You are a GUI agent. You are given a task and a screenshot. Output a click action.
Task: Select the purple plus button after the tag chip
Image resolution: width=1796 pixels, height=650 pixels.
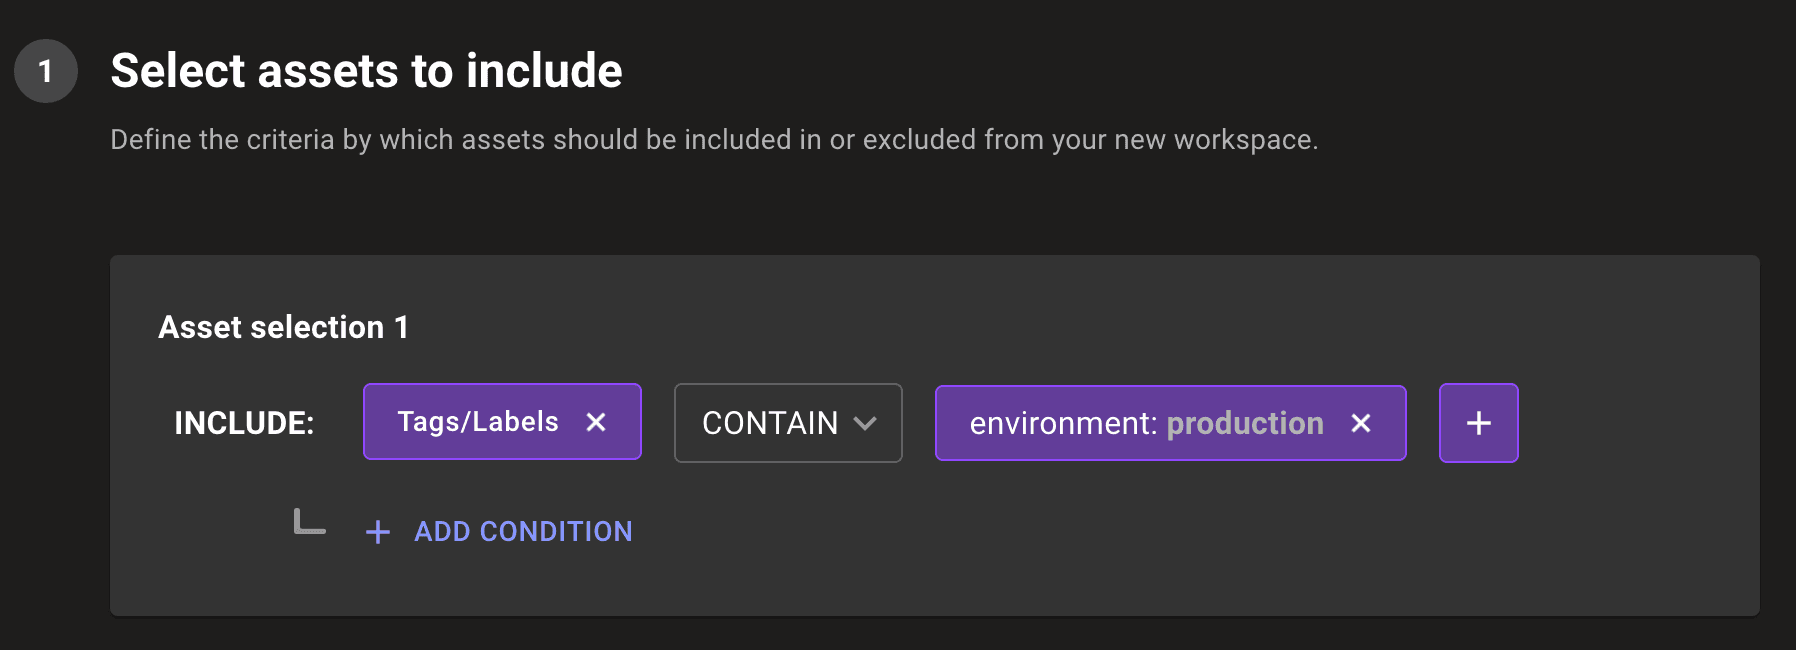click(1478, 423)
